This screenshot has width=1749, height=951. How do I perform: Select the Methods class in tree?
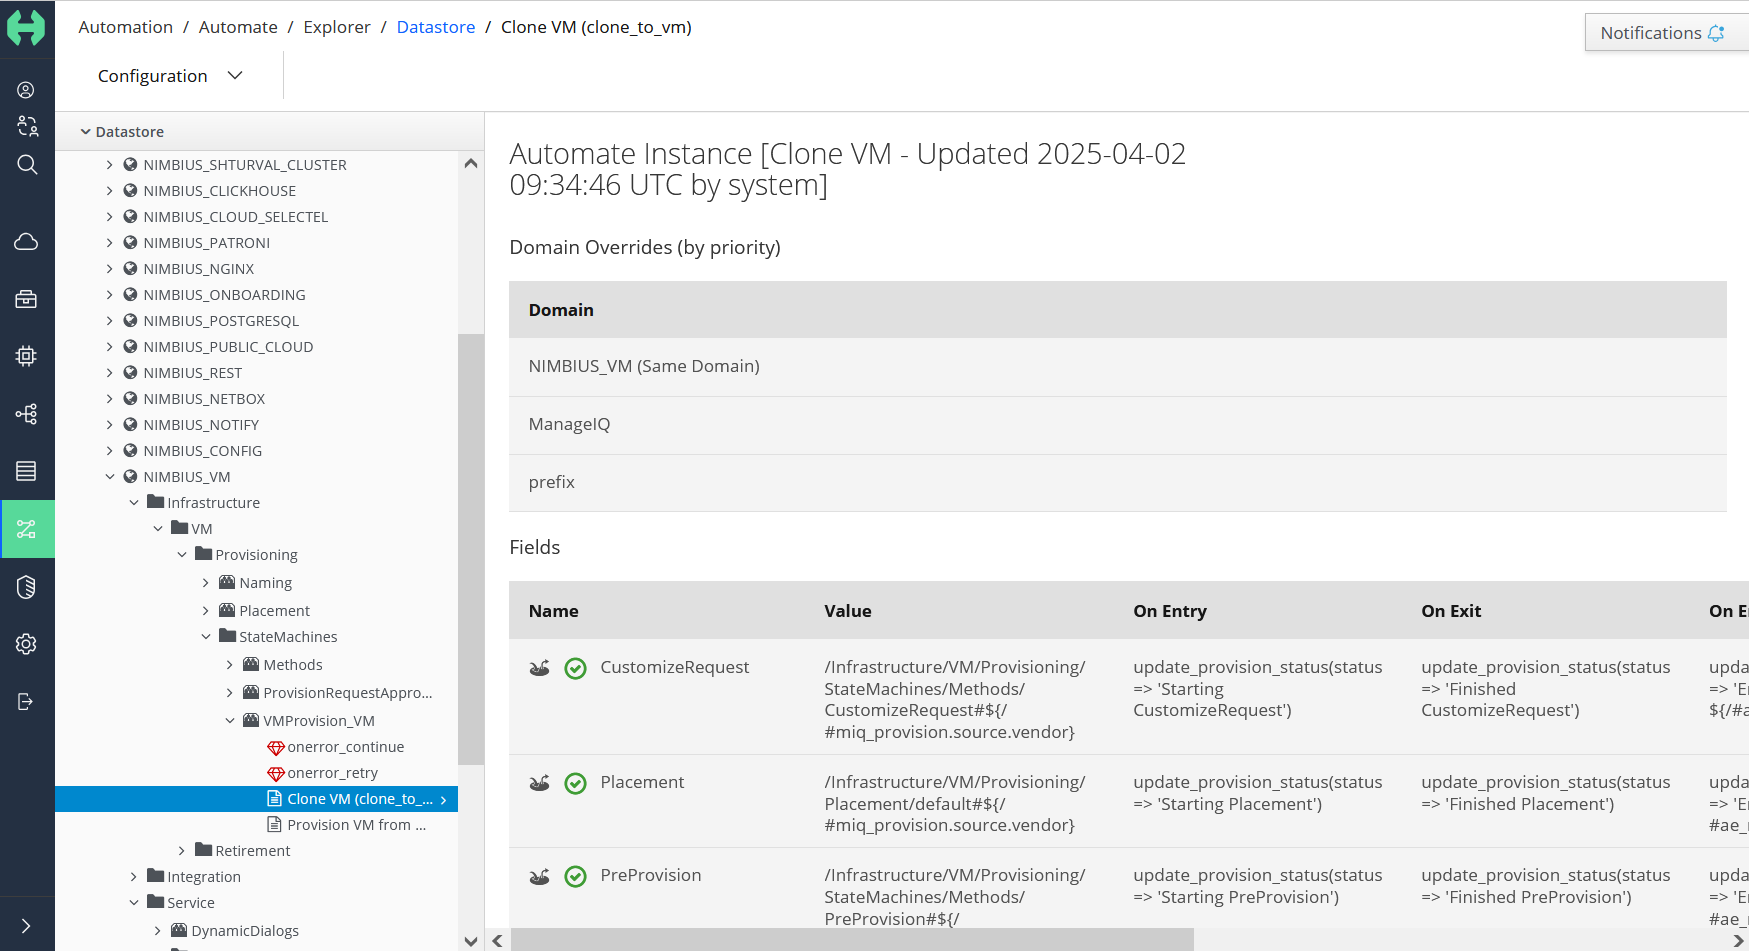coord(292,664)
